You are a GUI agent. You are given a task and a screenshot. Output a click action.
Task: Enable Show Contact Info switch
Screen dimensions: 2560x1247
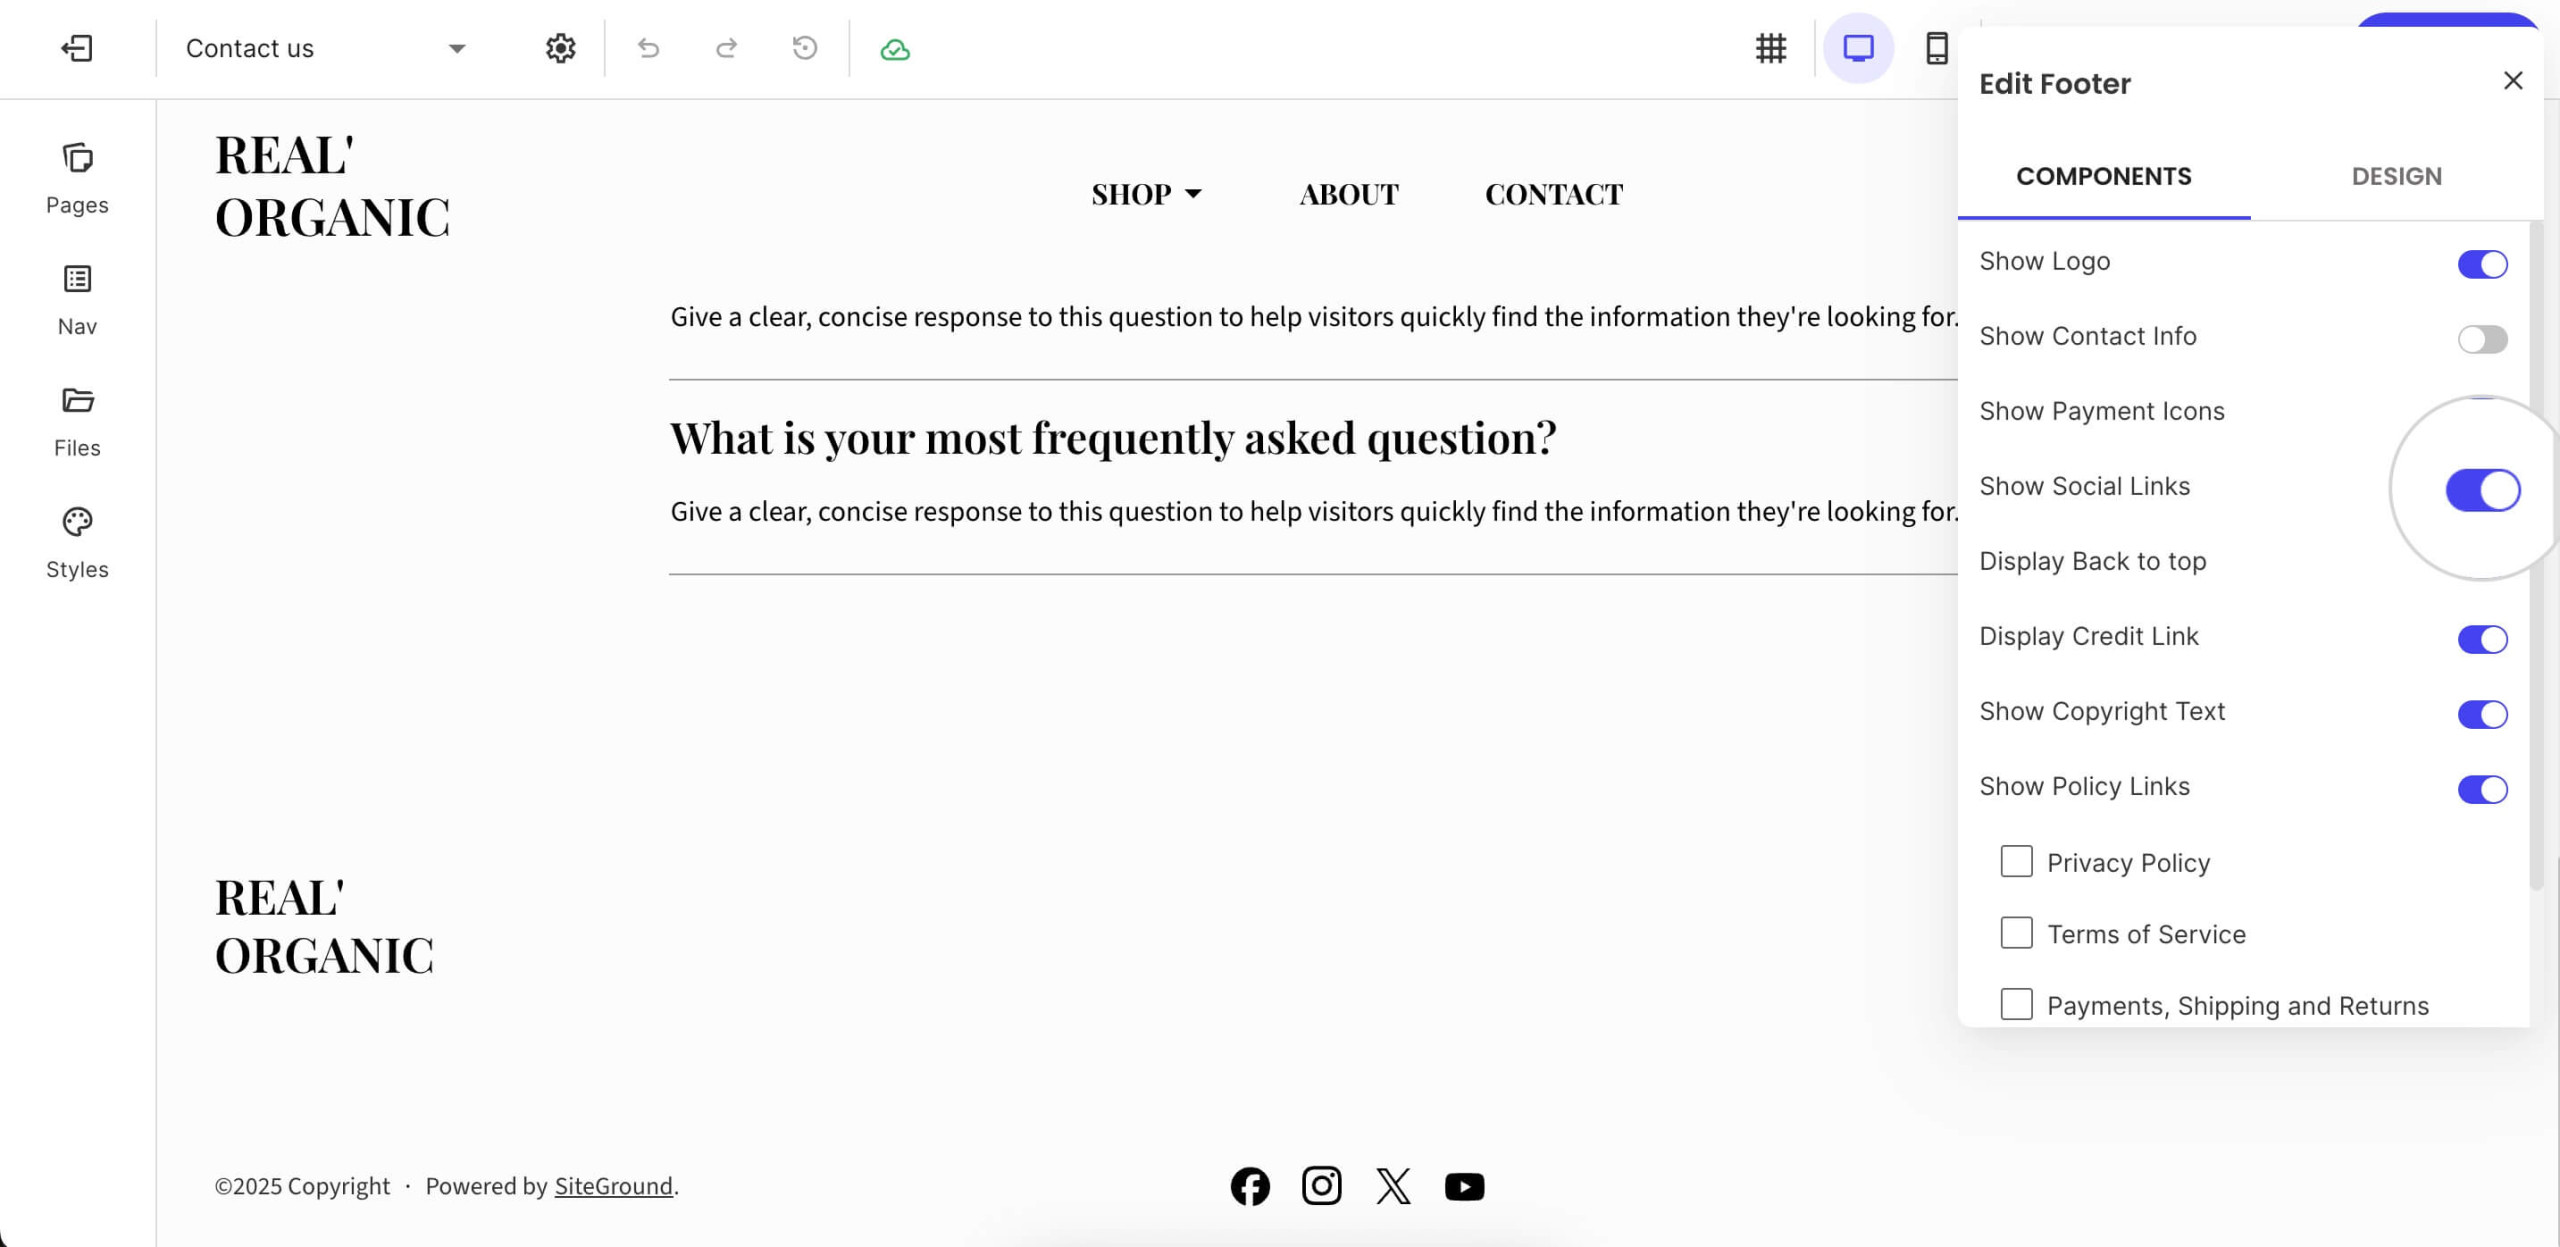point(2483,339)
